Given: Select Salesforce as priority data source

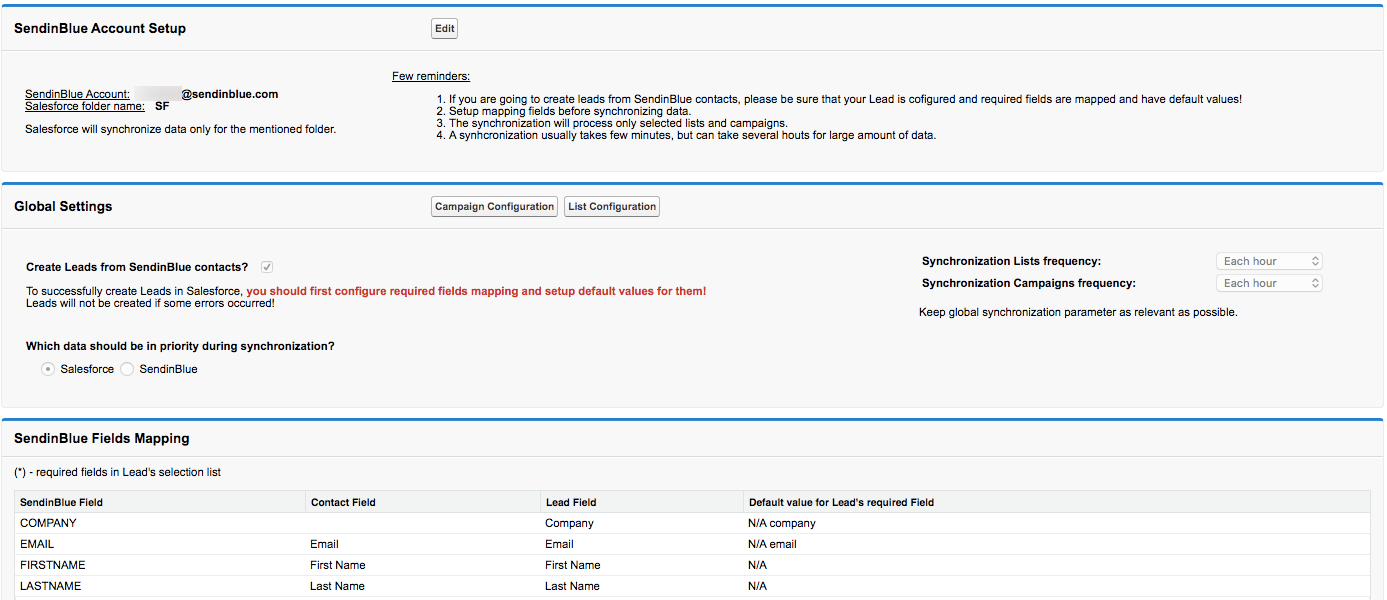Looking at the screenshot, I should [47, 369].
